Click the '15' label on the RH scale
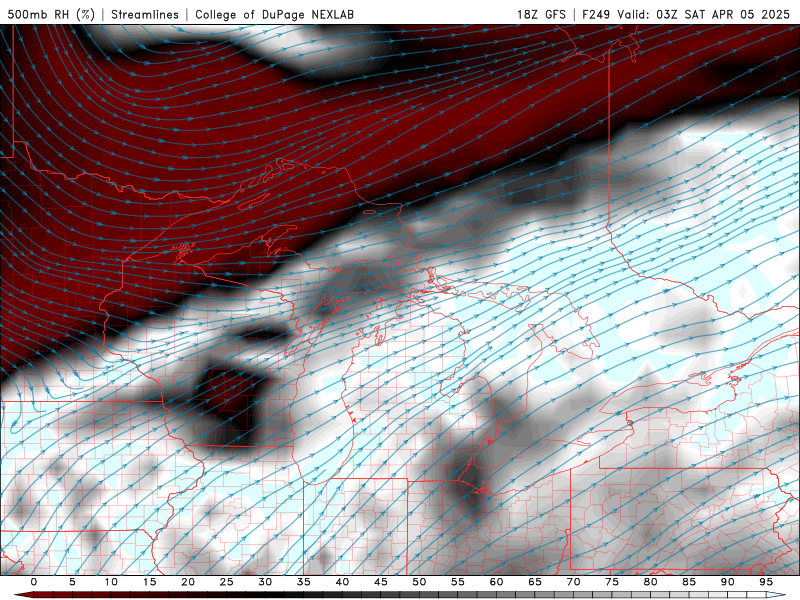 click(149, 582)
